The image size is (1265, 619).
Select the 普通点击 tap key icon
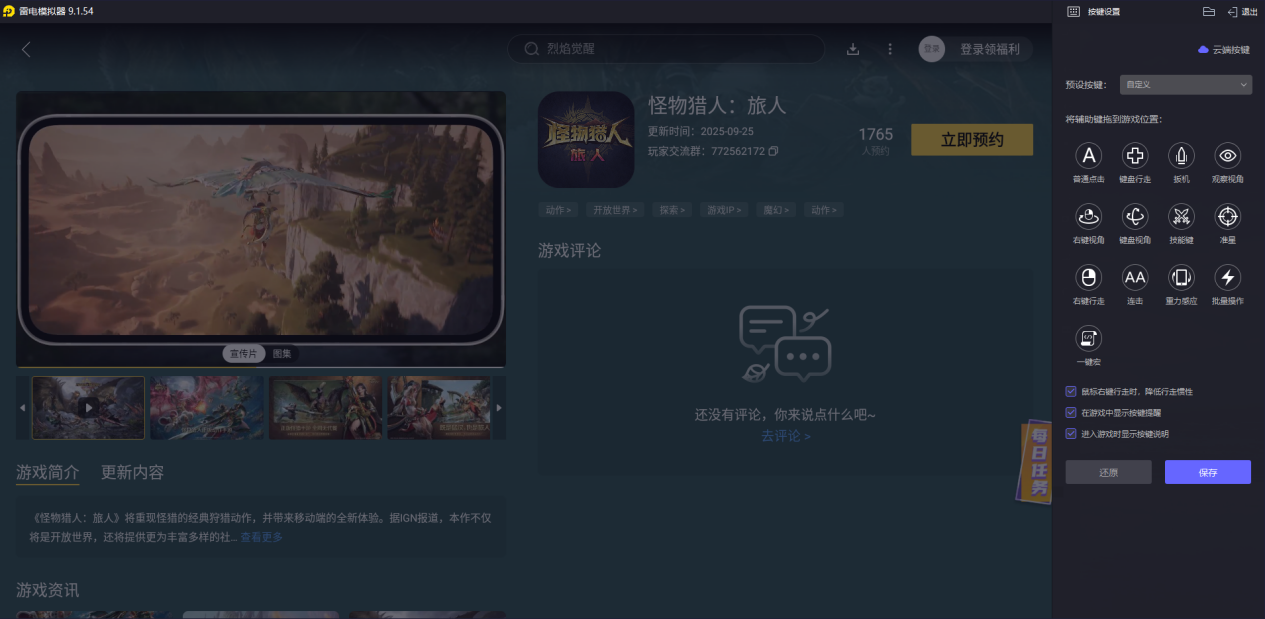(x=1089, y=155)
